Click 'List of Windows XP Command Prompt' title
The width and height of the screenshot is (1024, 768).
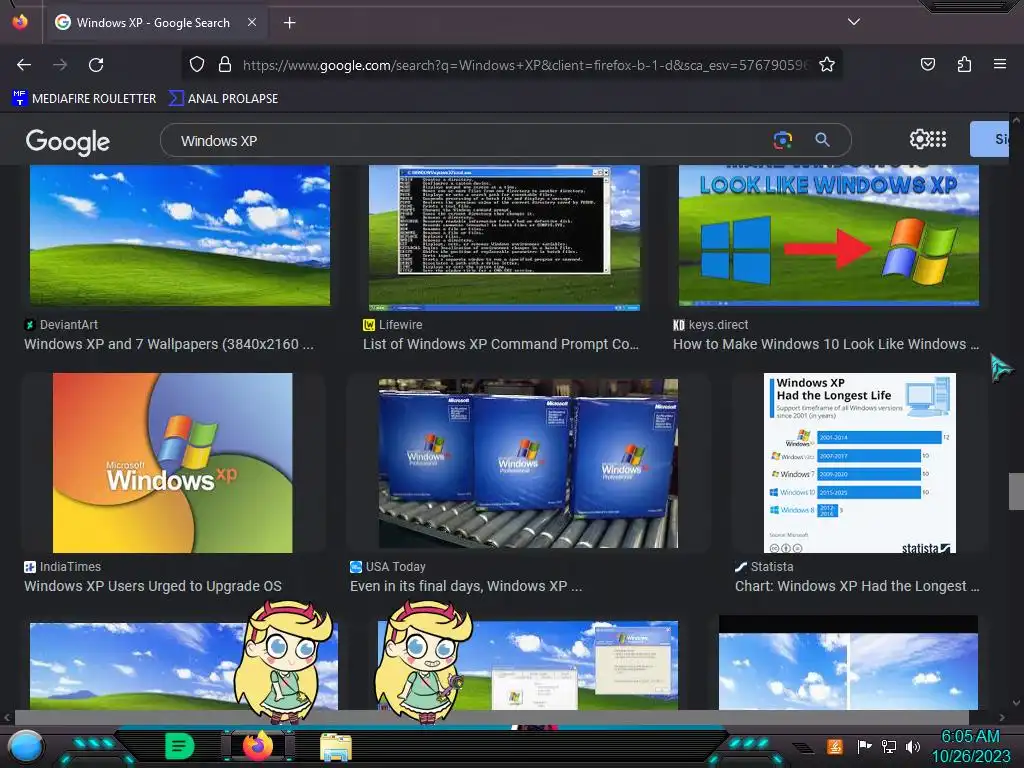[x=500, y=344]
